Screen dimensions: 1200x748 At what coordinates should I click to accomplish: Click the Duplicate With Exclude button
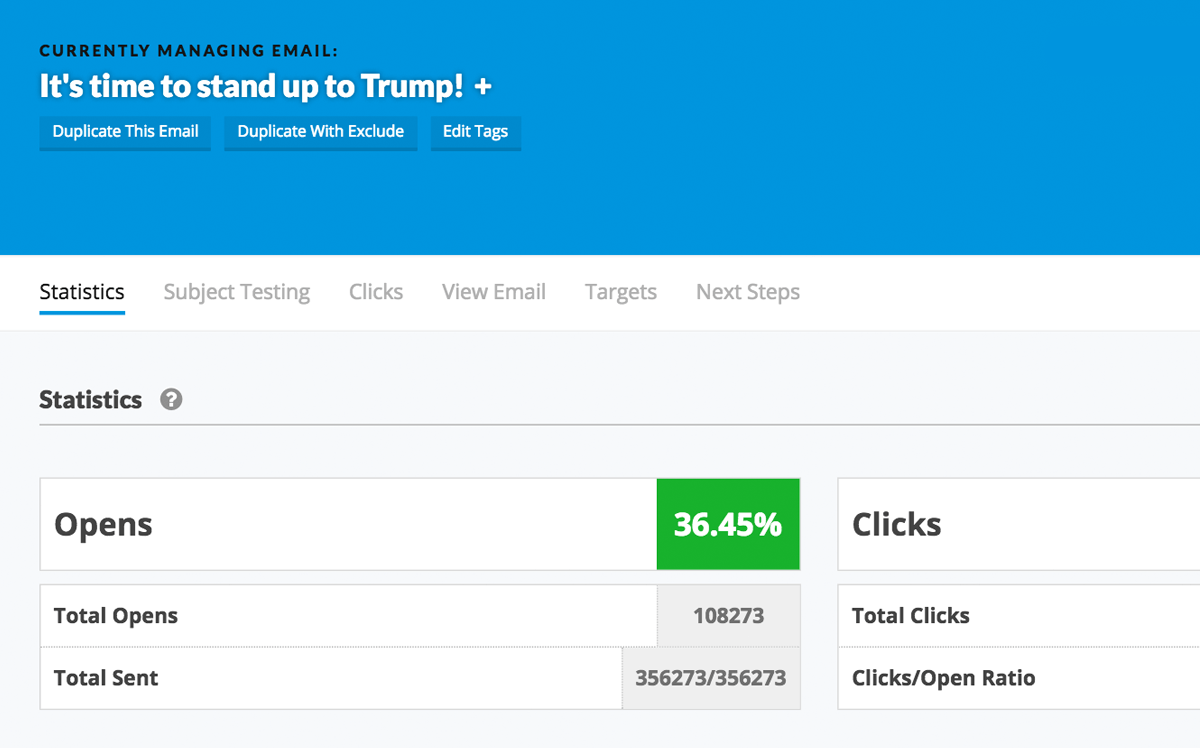pos(320,132)
